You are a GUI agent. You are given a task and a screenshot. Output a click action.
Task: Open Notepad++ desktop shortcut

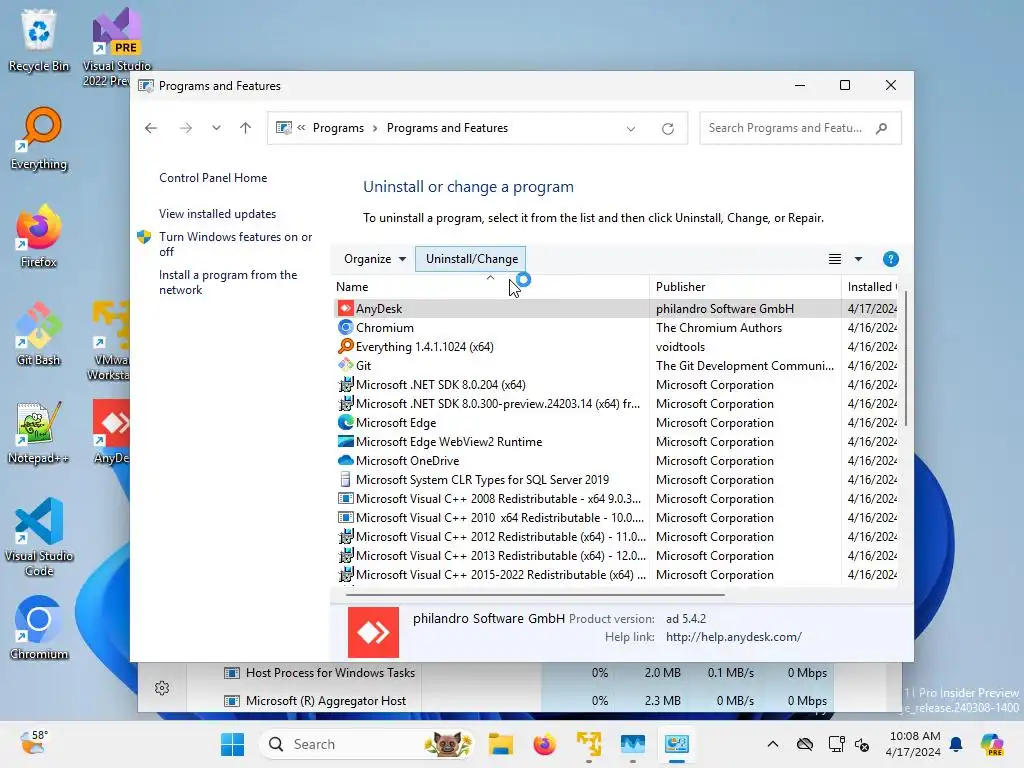coord(39,432)
